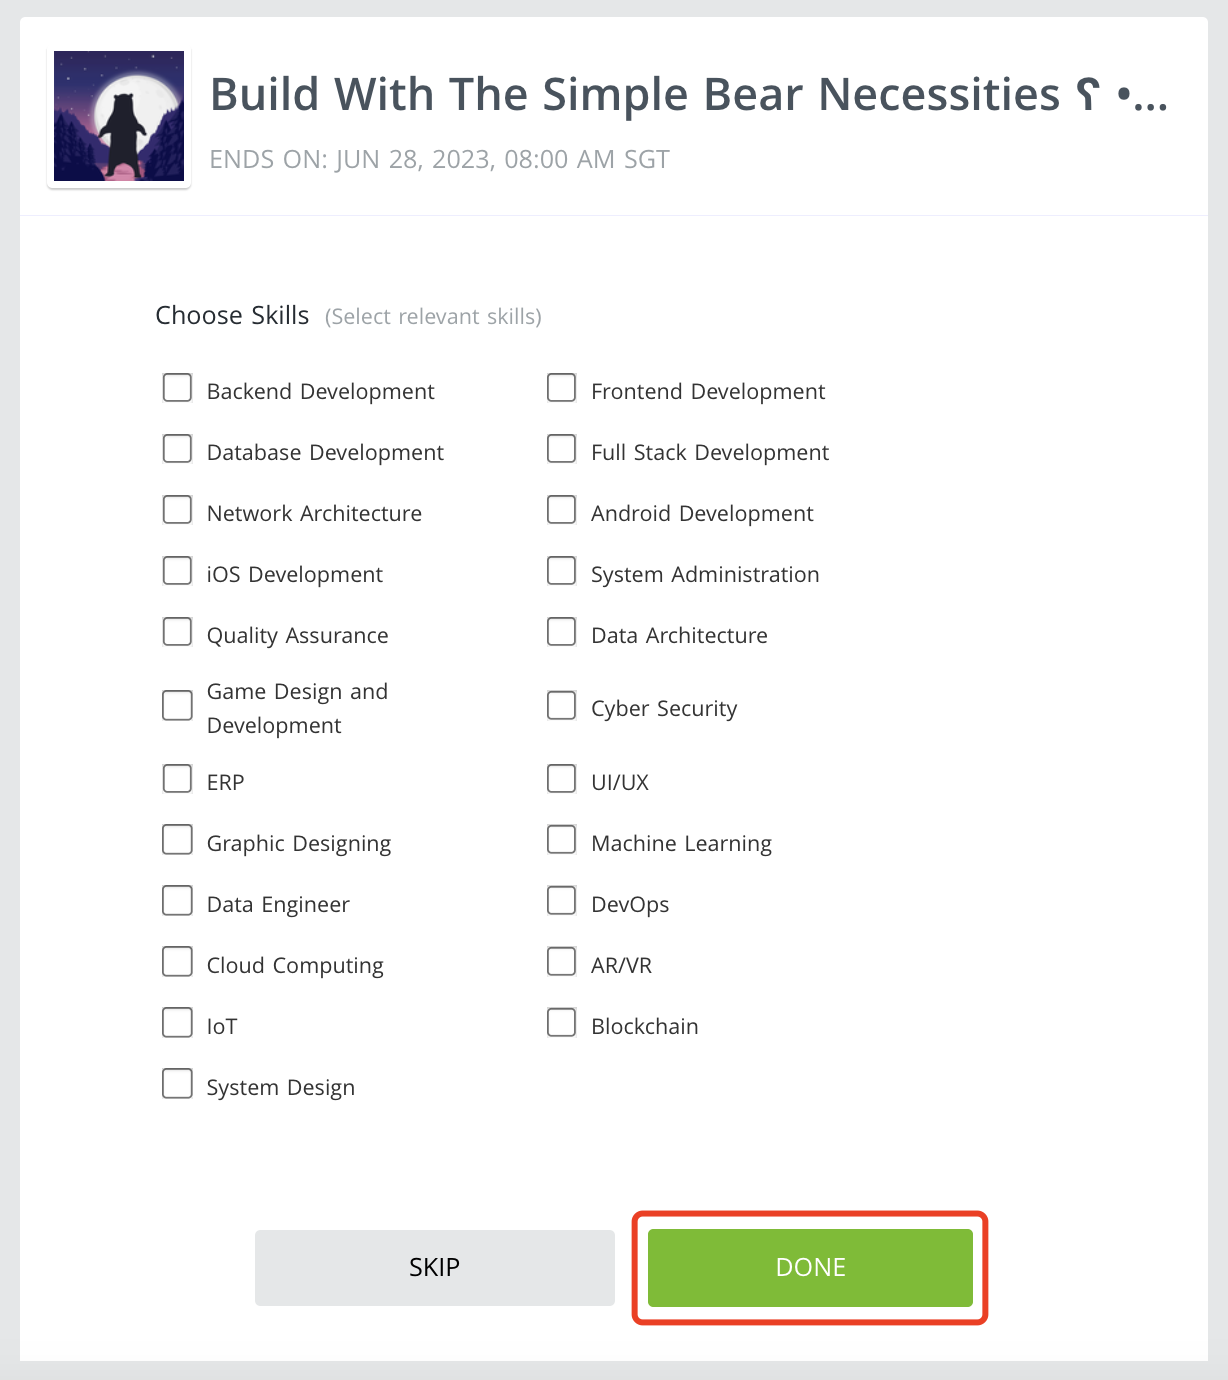Select the DevOps skill checkbox
This screenshot has height=1380, width=1228.
(x=561, y=901)
